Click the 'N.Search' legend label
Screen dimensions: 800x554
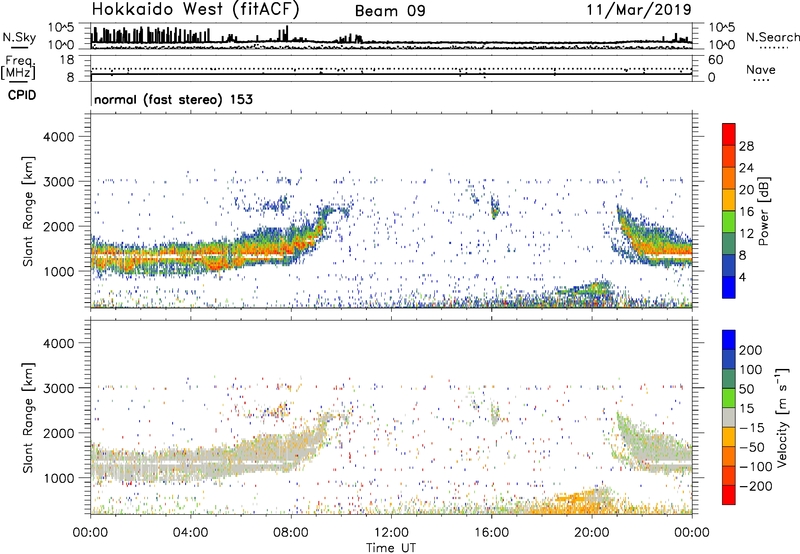pyautogui.click(x=772, y=37)
